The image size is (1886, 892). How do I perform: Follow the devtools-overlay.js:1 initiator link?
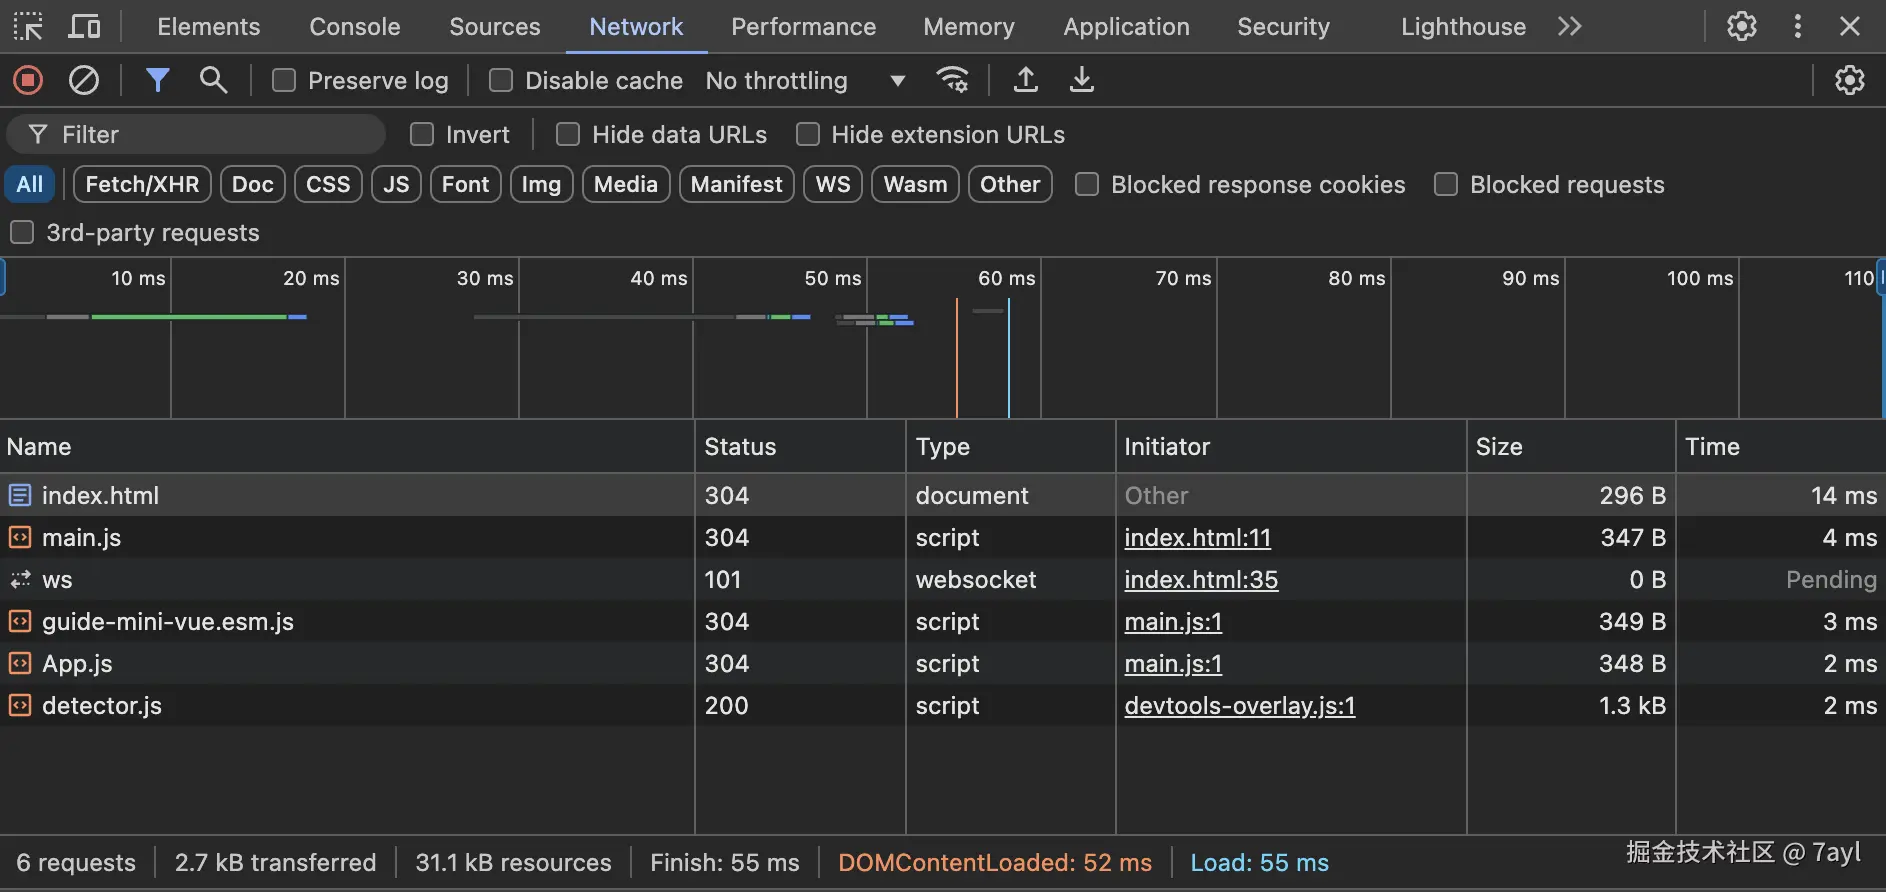point(1239,706)
